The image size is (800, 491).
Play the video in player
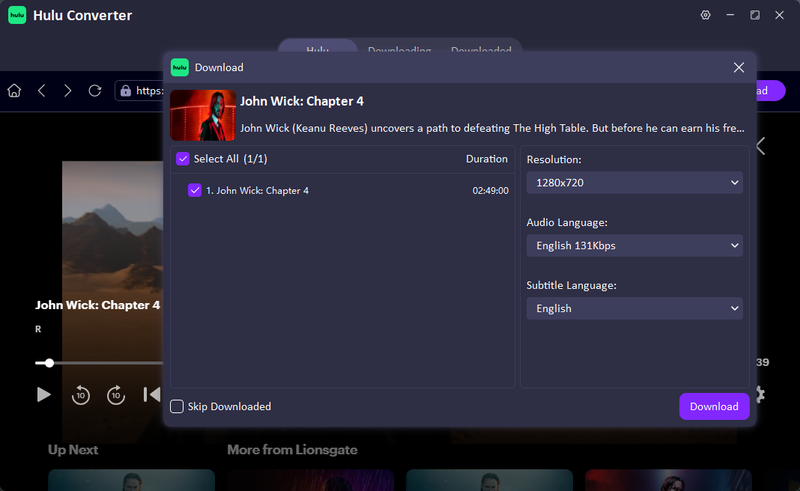coord(44,395)
